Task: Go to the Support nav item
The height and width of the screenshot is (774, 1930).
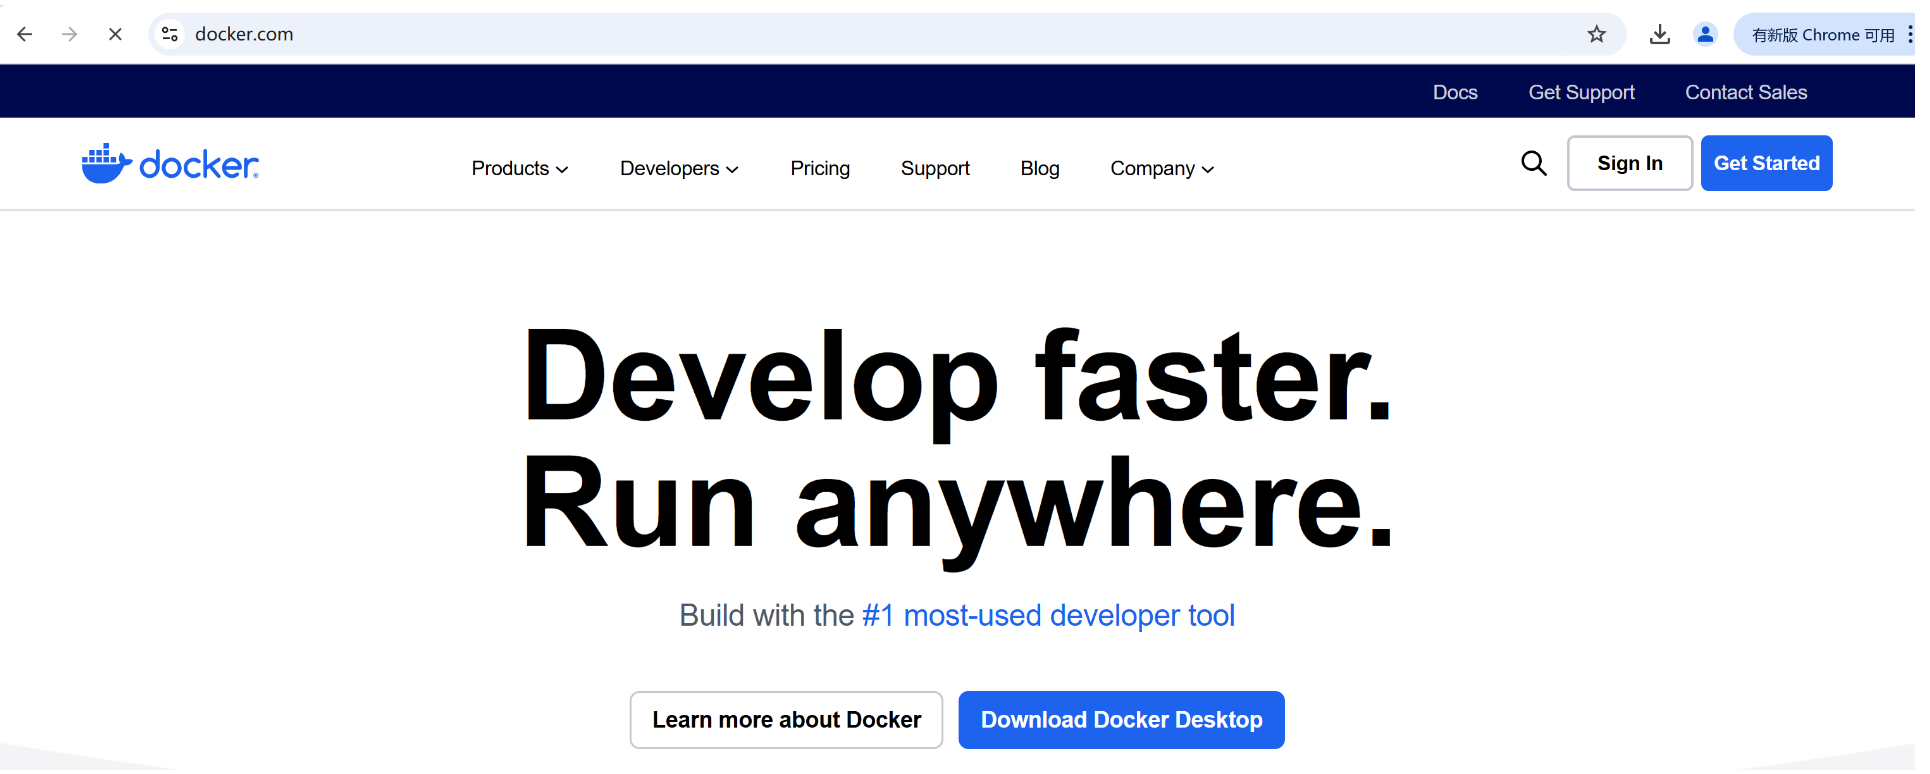Action: coord(935,168)
